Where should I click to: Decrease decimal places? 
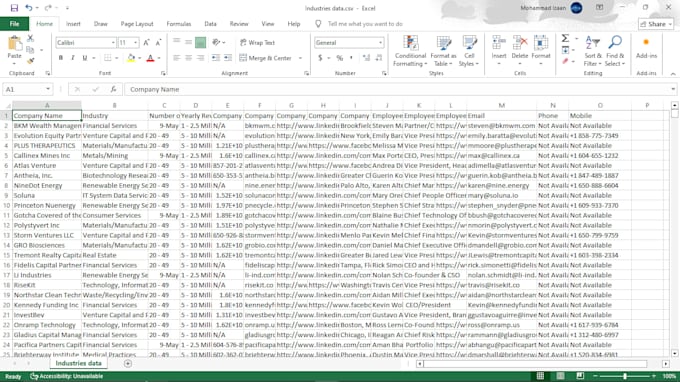(379, 58)
